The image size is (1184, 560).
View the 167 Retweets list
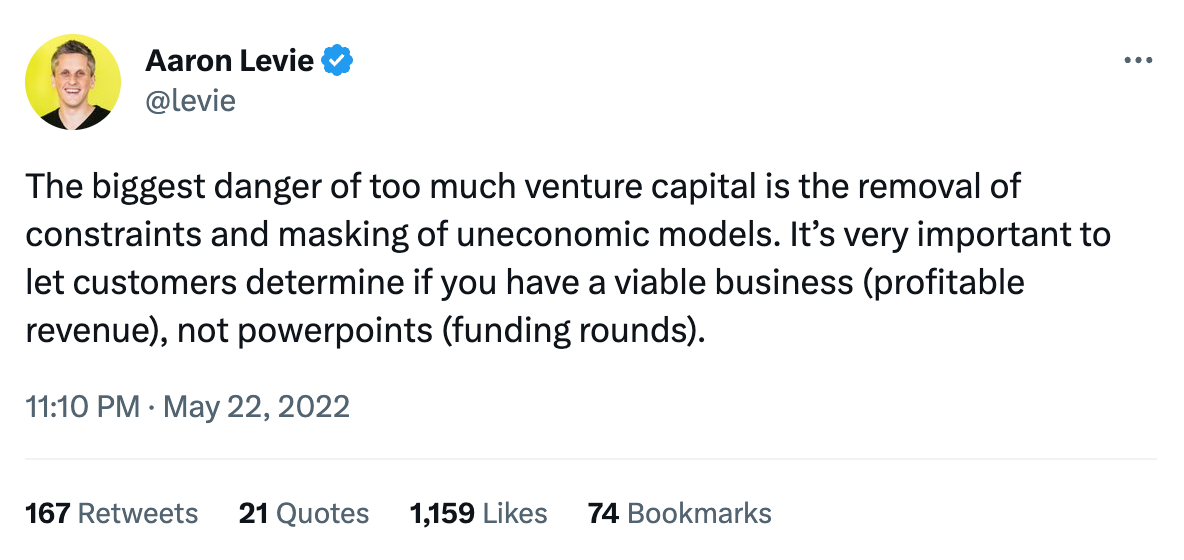pyautogui.click(x=111, y=514)
